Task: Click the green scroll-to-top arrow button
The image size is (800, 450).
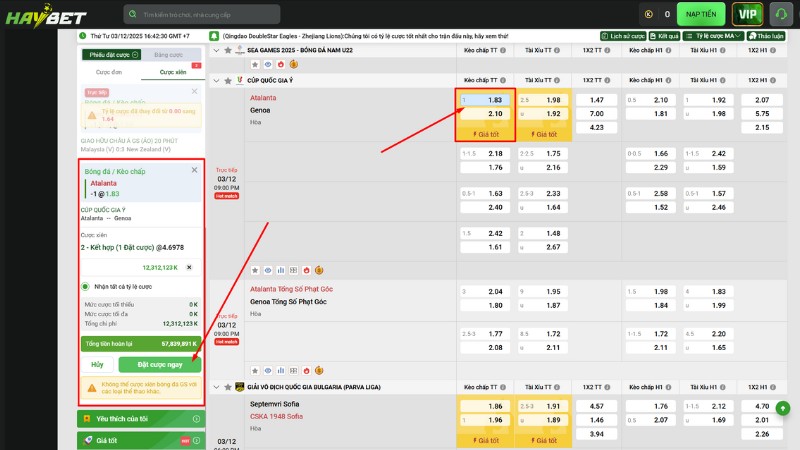Action: pyautogui.click(x=782, y=408)
